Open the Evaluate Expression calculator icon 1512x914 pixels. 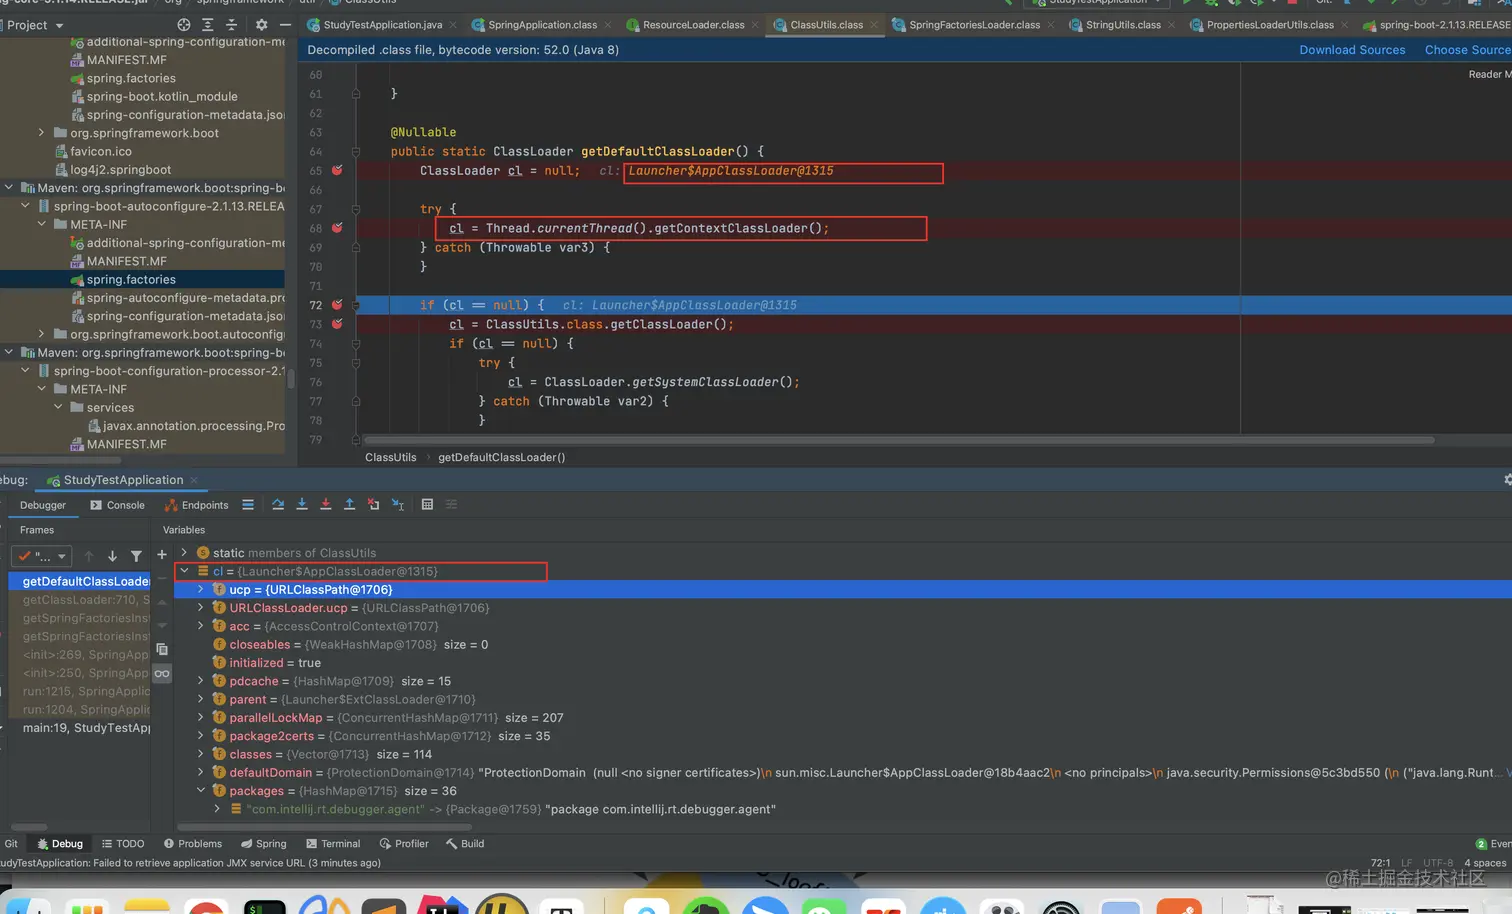coord(427,505)
